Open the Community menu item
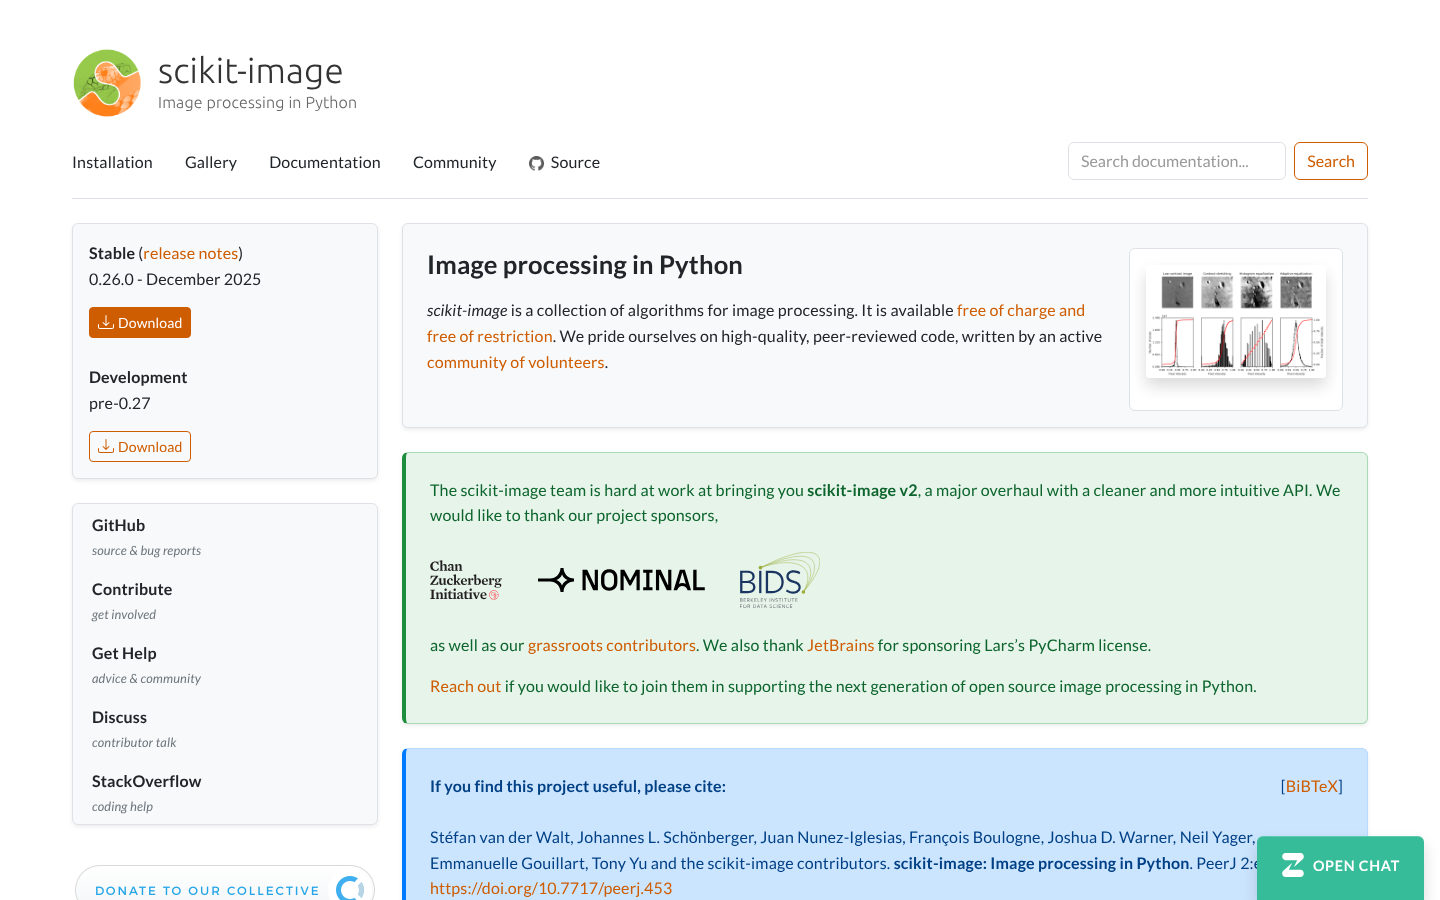The width and height of the screenshot is (1440, 900). tap(455, 162)
